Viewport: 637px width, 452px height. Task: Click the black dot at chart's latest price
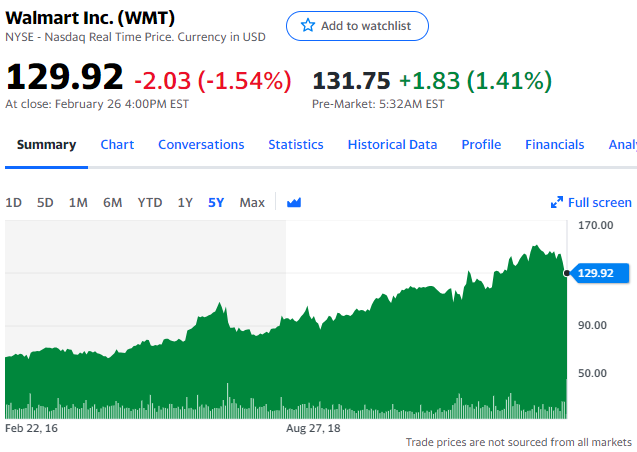pyautogui.click(x=566, y=273)
